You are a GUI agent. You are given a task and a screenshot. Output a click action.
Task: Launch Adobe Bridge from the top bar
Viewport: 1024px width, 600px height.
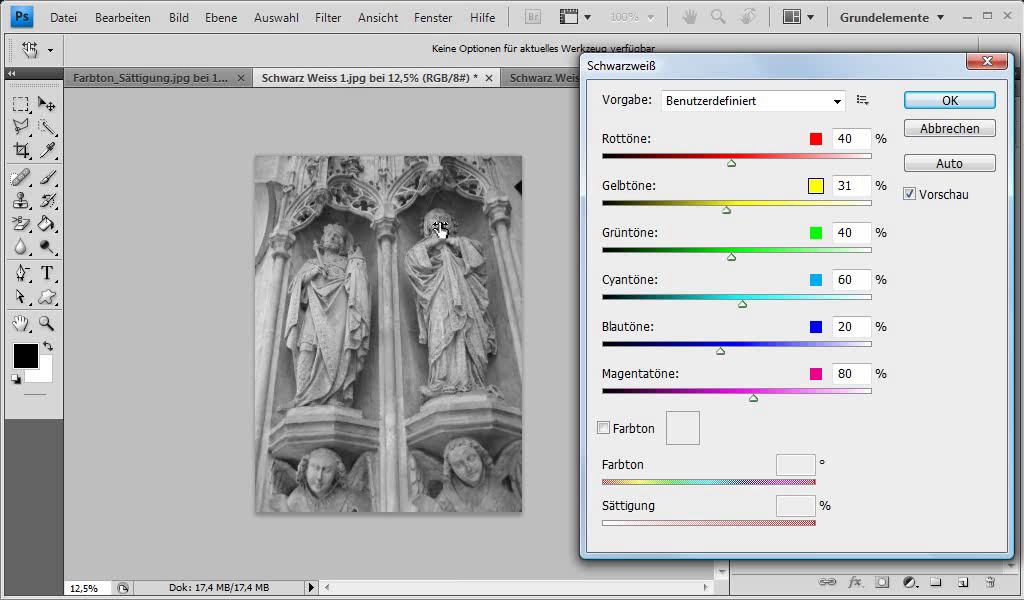coord(533,18)
